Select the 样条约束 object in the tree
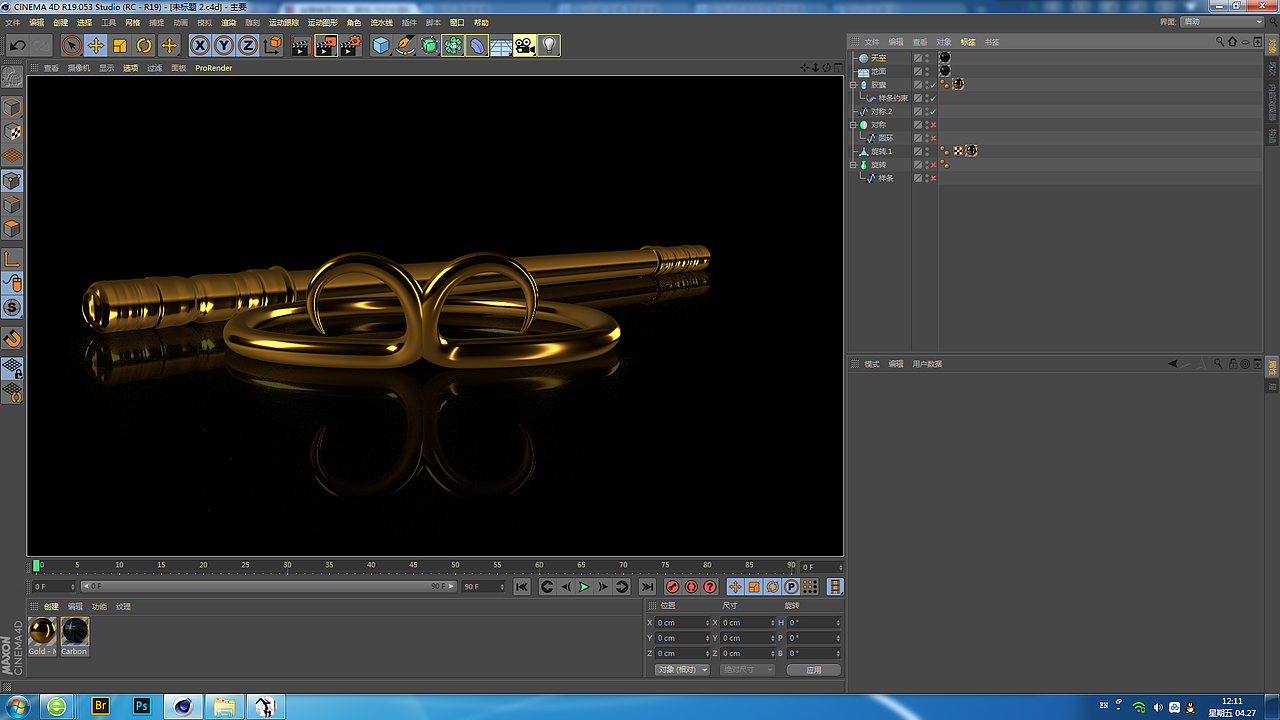This screenshot has height=720, width=1280. point(893,98)
